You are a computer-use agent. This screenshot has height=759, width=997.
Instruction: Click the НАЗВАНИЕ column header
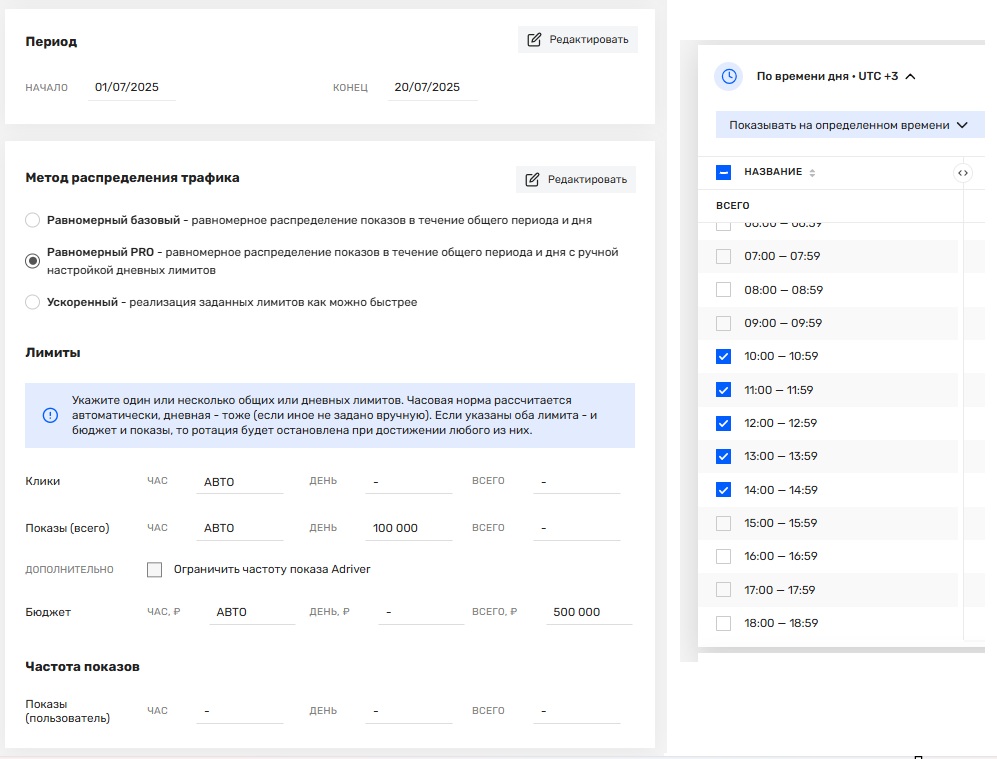773,172
